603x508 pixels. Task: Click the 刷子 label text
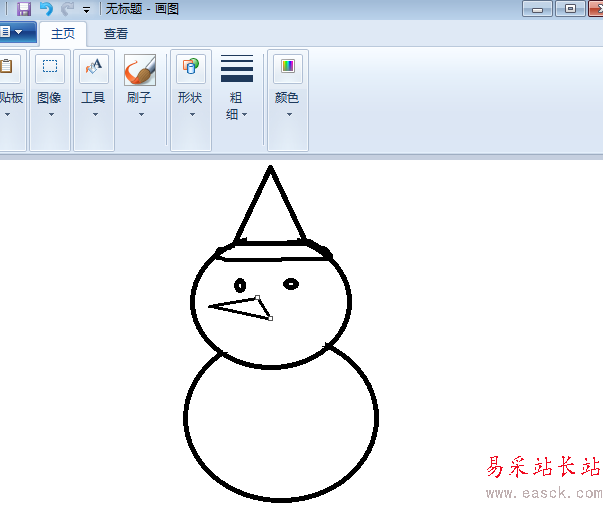tap(139, 98)
